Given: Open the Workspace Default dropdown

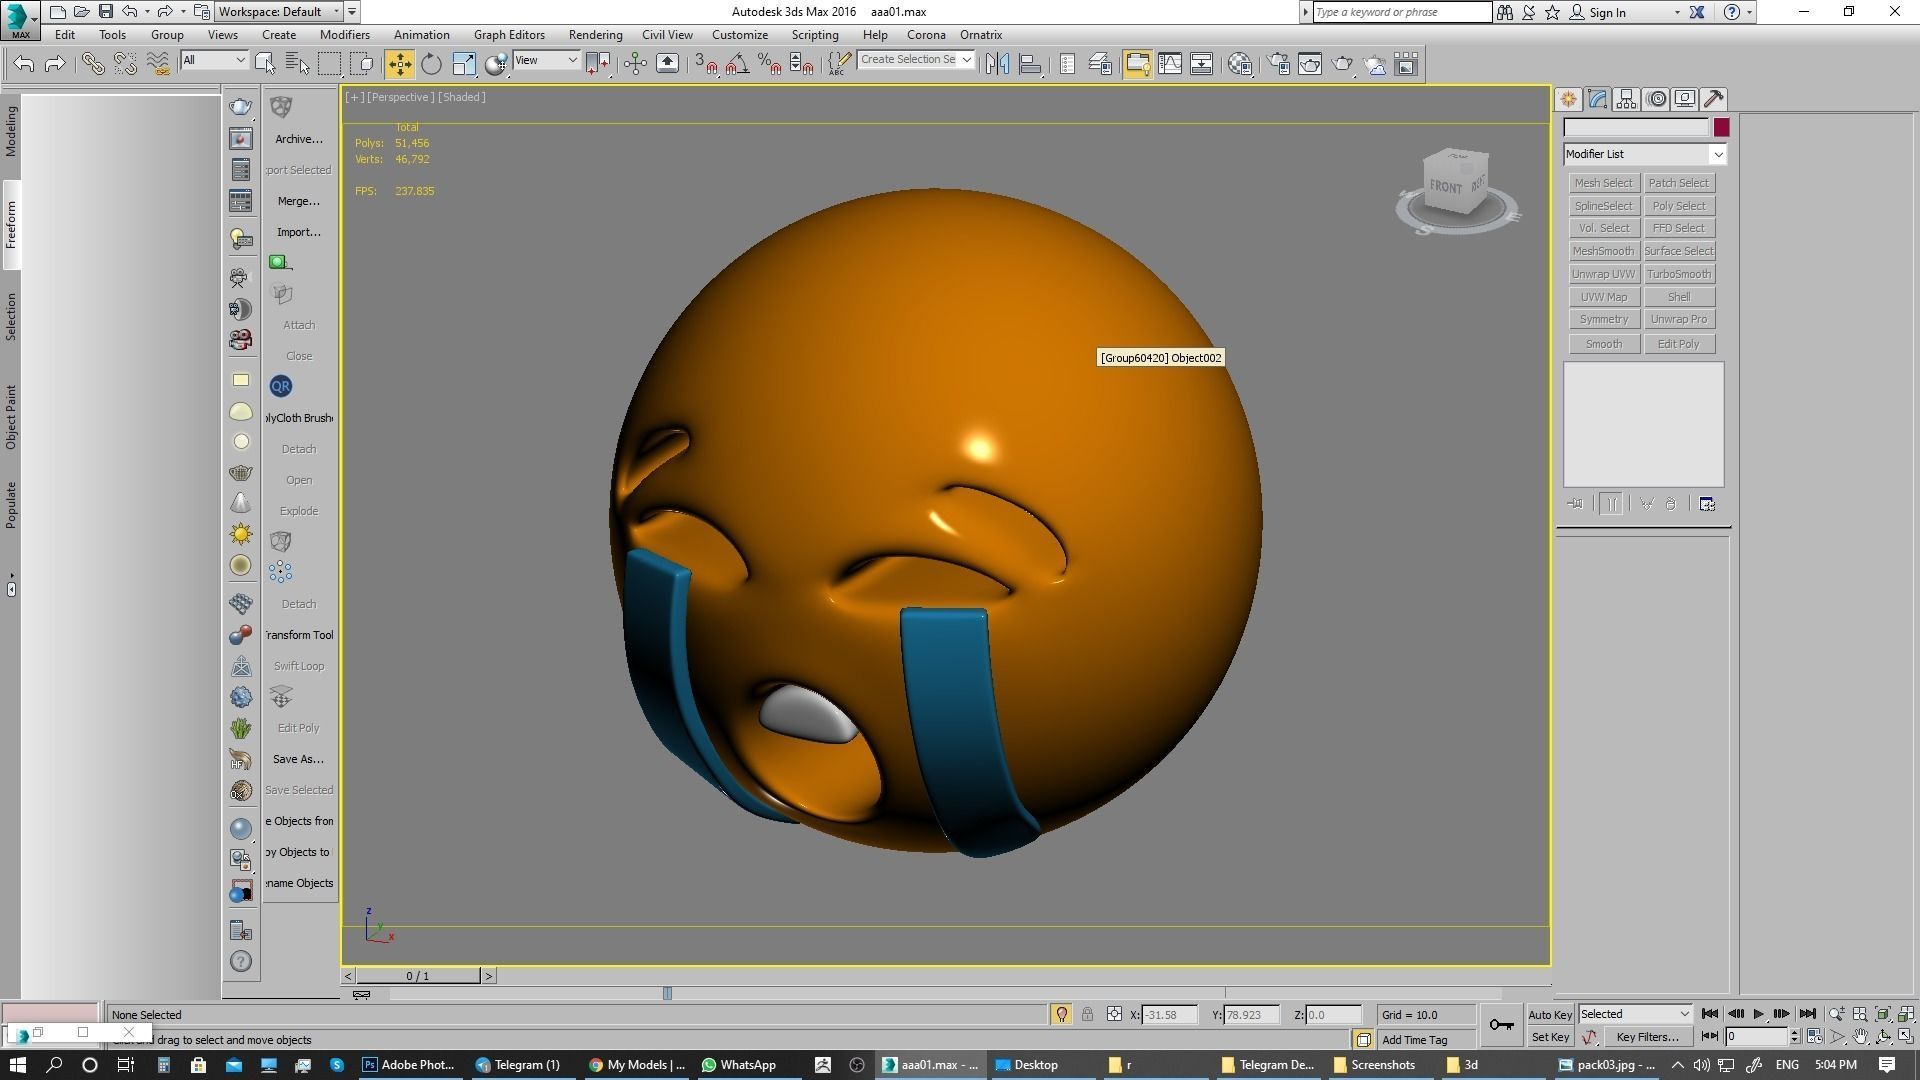Looking at the screenshot, I should pyautogui.click(x=280, y=12).
